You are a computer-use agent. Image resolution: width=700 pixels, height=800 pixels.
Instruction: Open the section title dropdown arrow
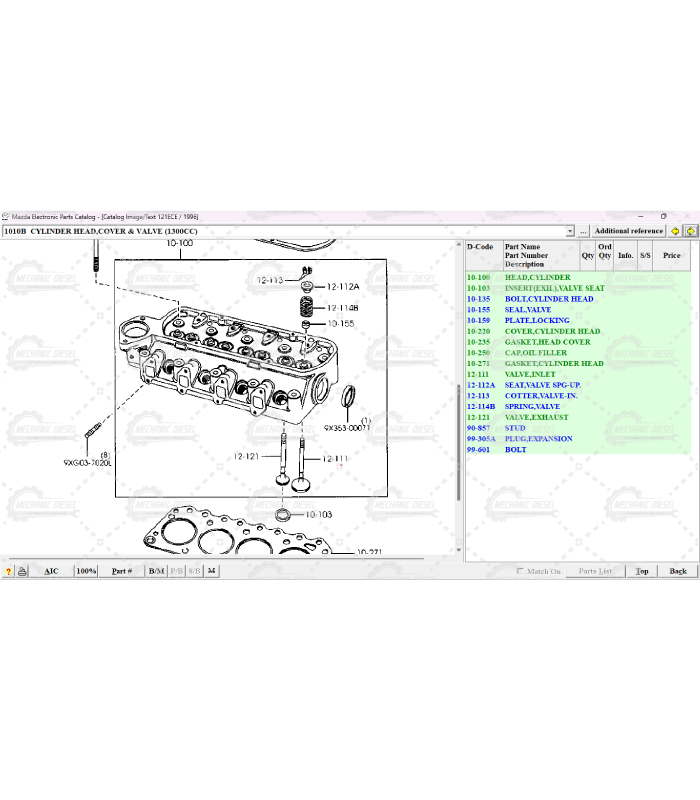570,231
